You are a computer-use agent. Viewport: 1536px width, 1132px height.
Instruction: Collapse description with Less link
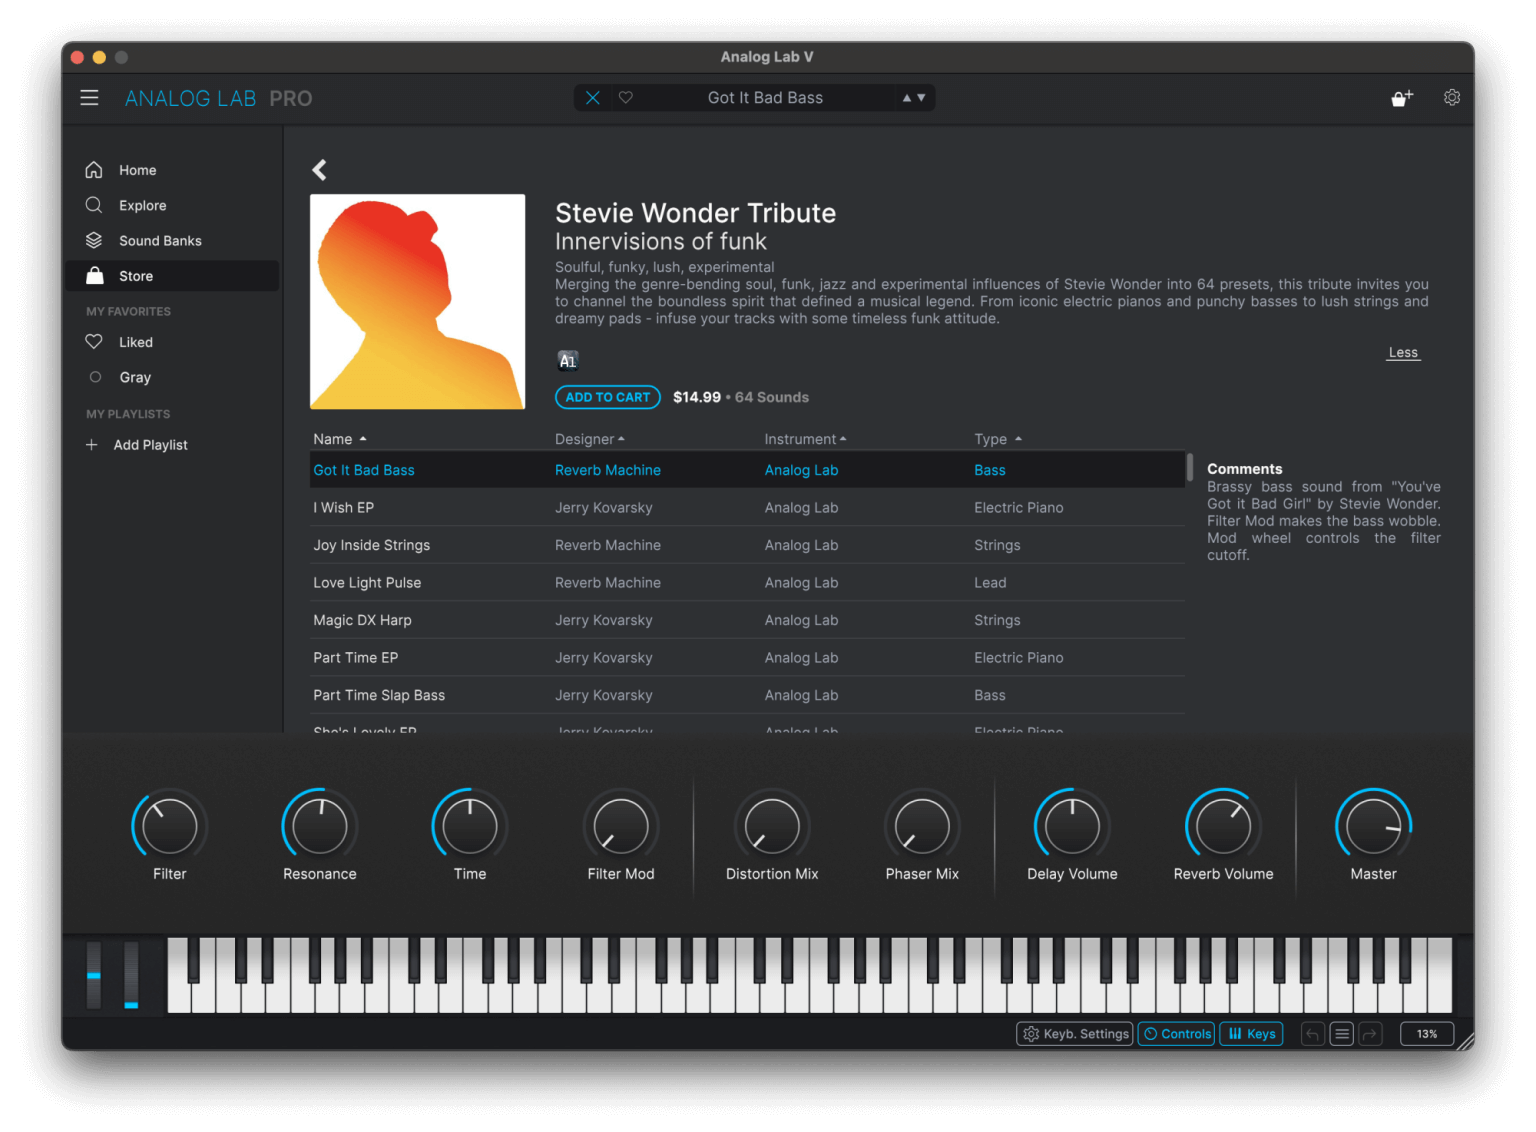pos(1403,353)
